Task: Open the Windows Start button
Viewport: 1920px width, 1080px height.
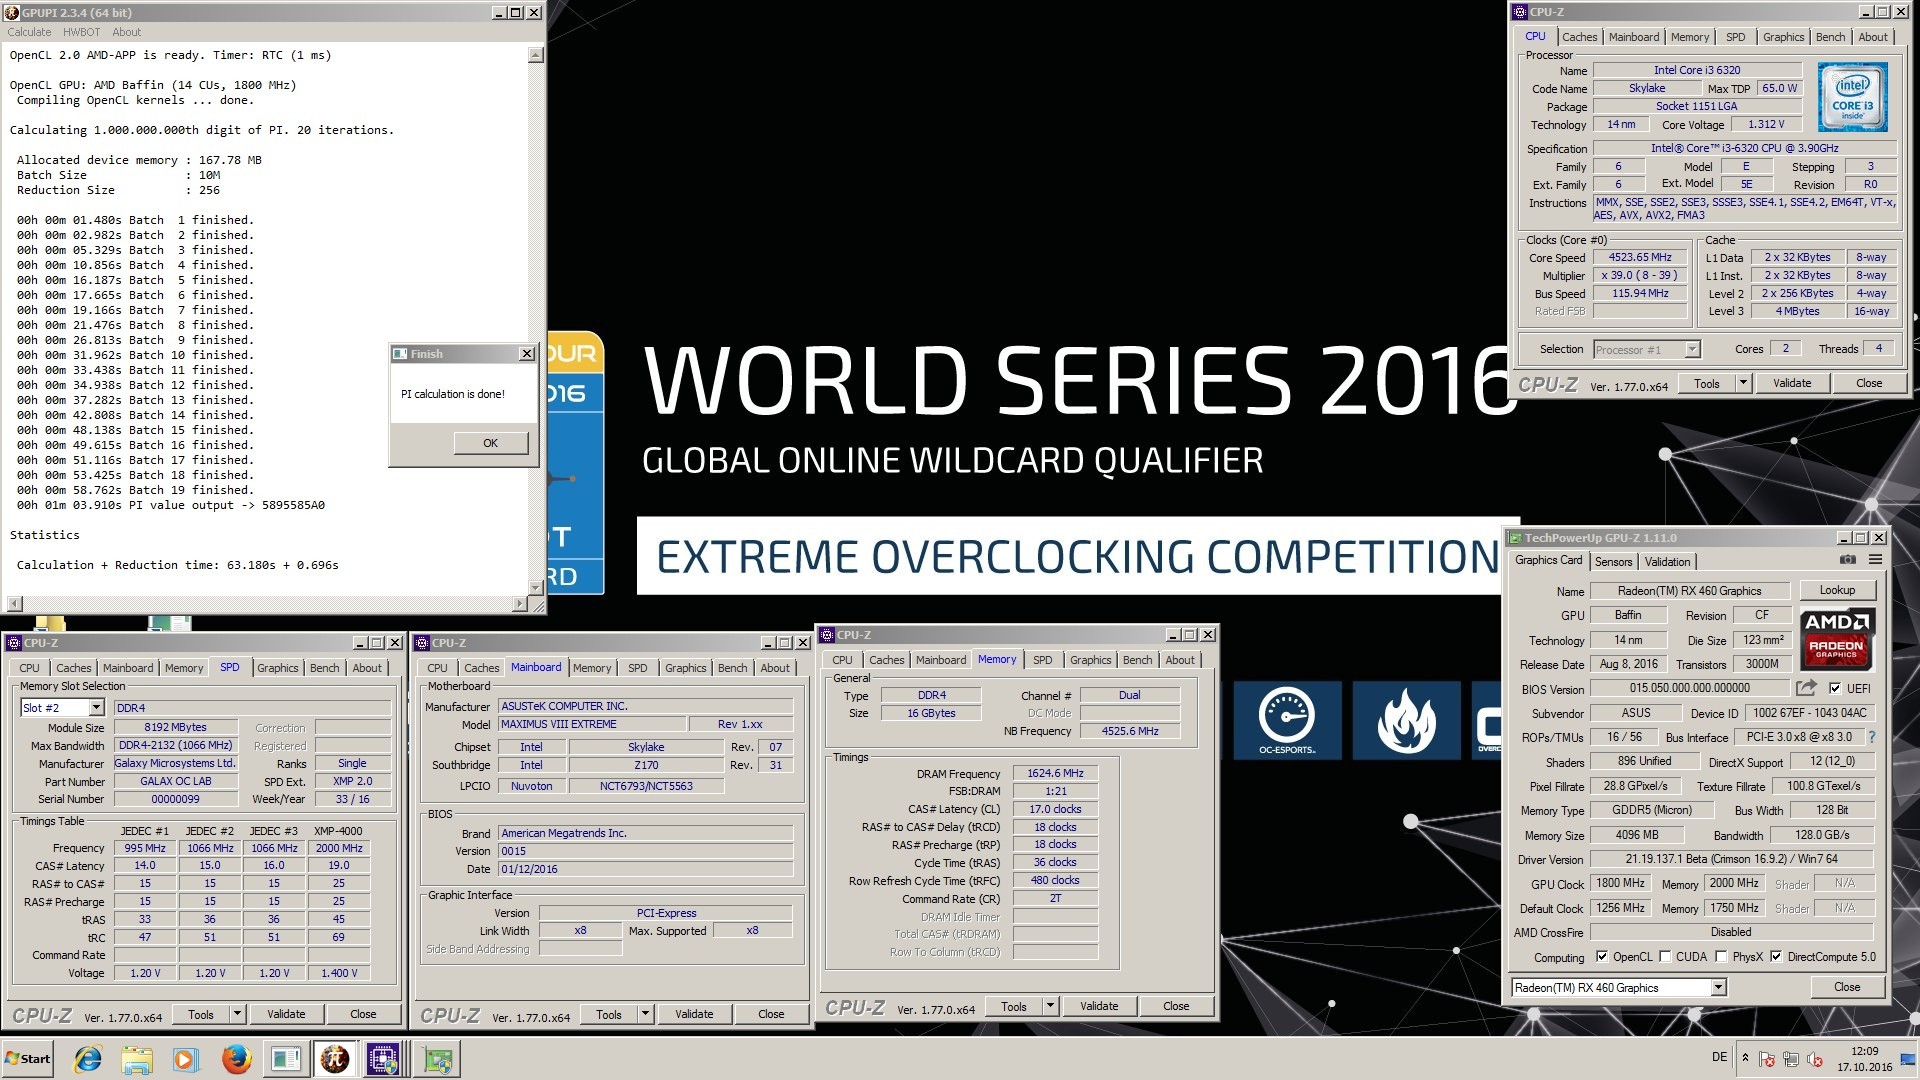Action: (28, 1059)
